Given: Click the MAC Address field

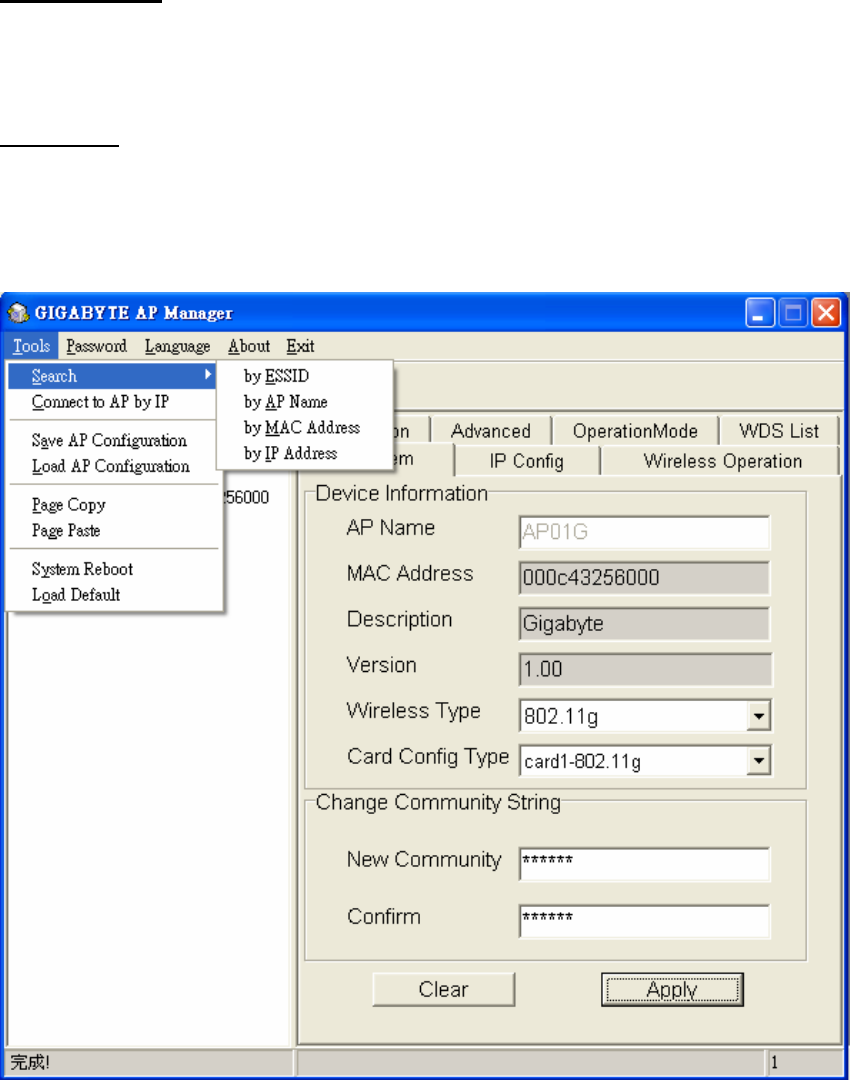Looking at the screenshot, I should point(644,577).
